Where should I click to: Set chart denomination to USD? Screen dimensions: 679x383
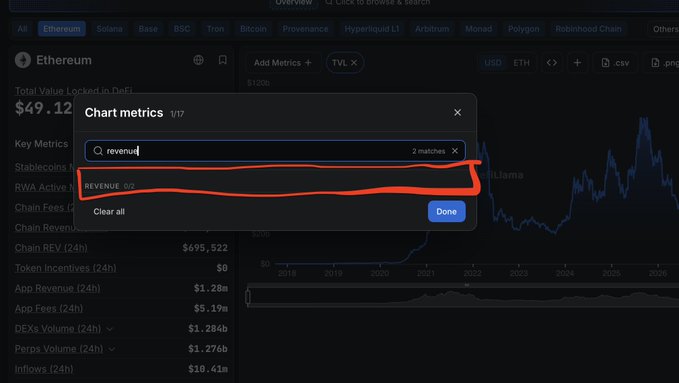(x=493, y=63)
